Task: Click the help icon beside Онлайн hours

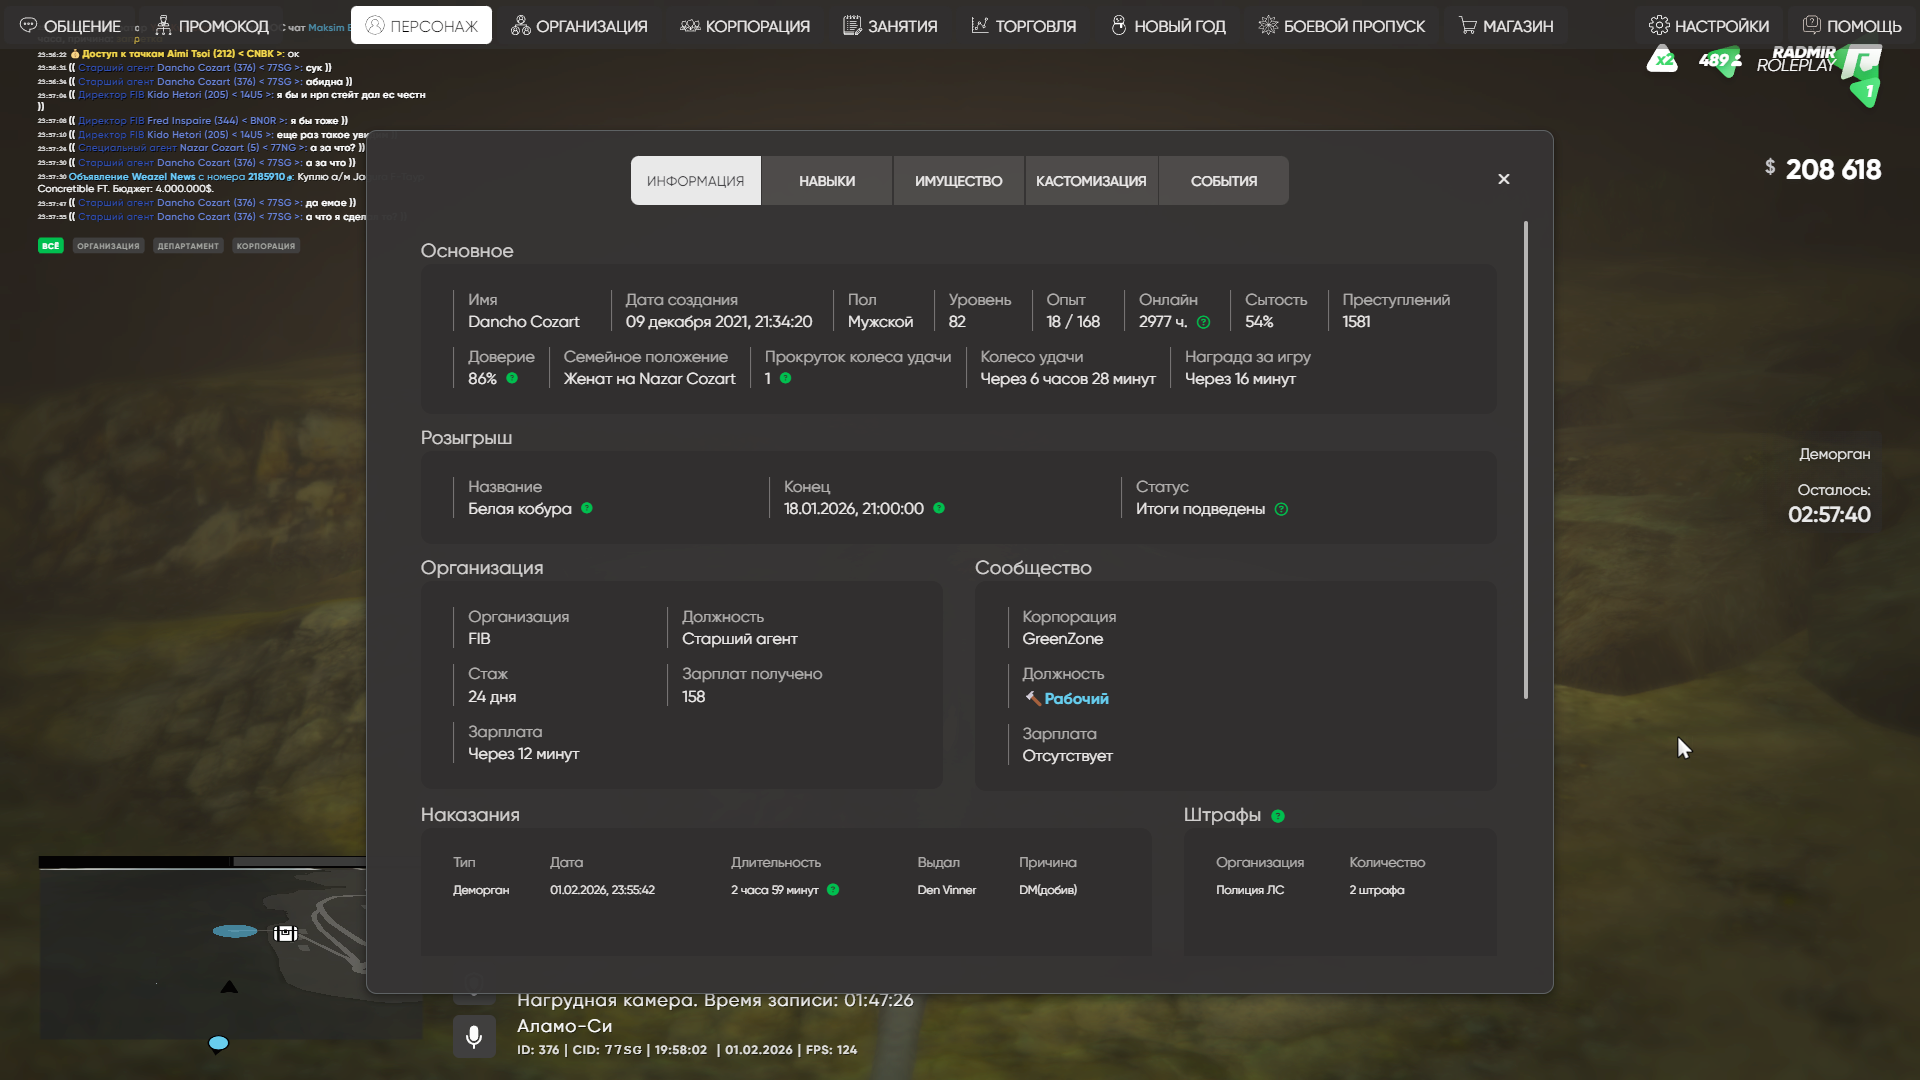Action: (x=1203, y=322)
